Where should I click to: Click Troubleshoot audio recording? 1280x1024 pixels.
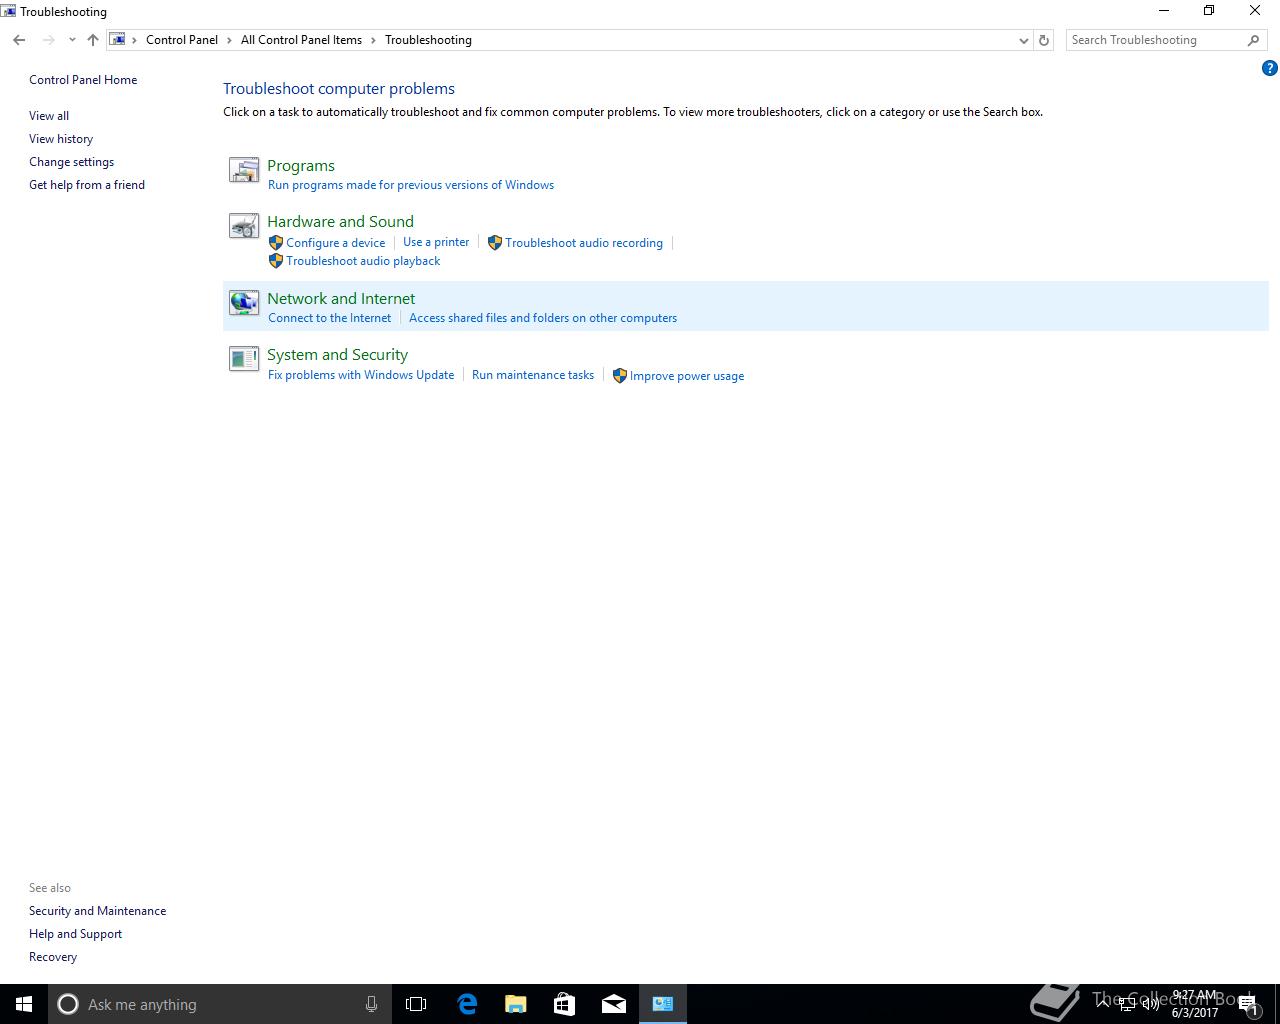[x=584, y=243]
